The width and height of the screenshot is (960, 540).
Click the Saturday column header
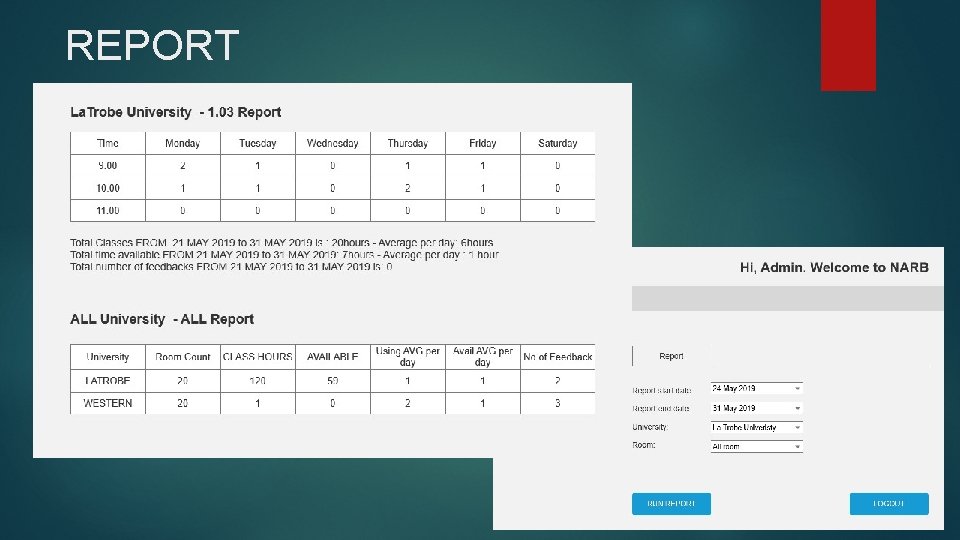[x=558, y=143]
